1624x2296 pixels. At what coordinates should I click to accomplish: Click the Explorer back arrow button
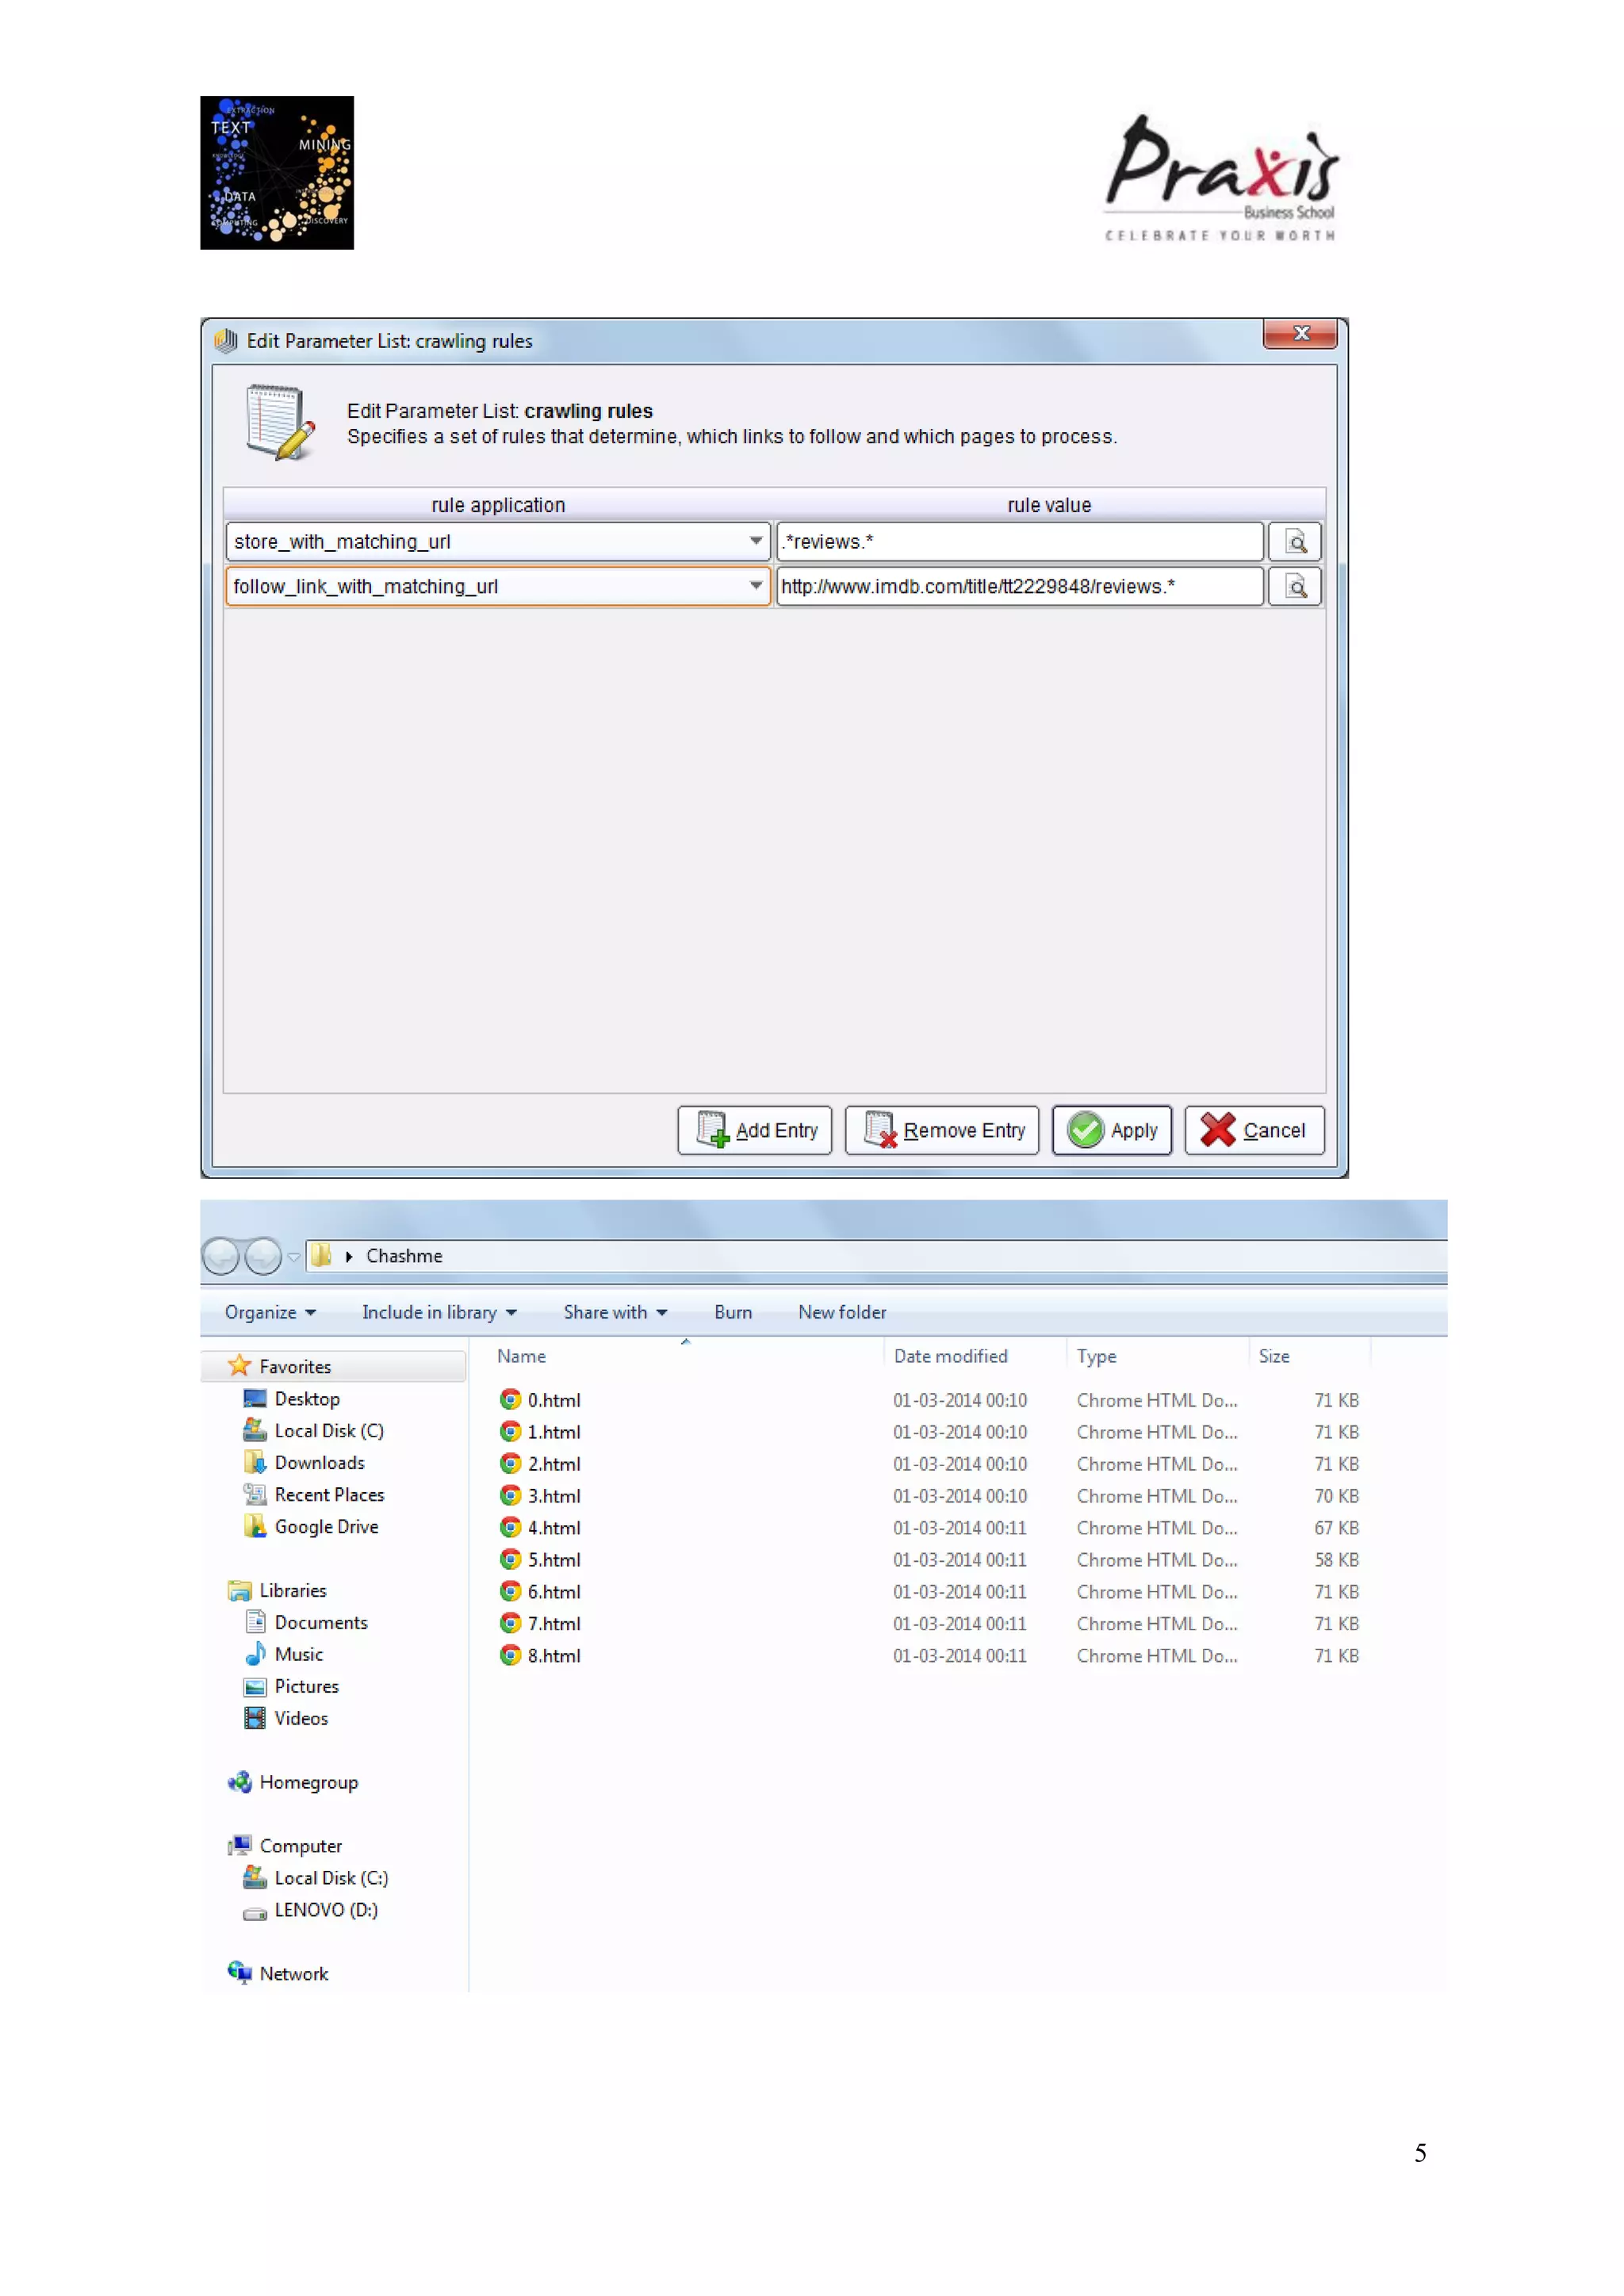click(221, 1256)
